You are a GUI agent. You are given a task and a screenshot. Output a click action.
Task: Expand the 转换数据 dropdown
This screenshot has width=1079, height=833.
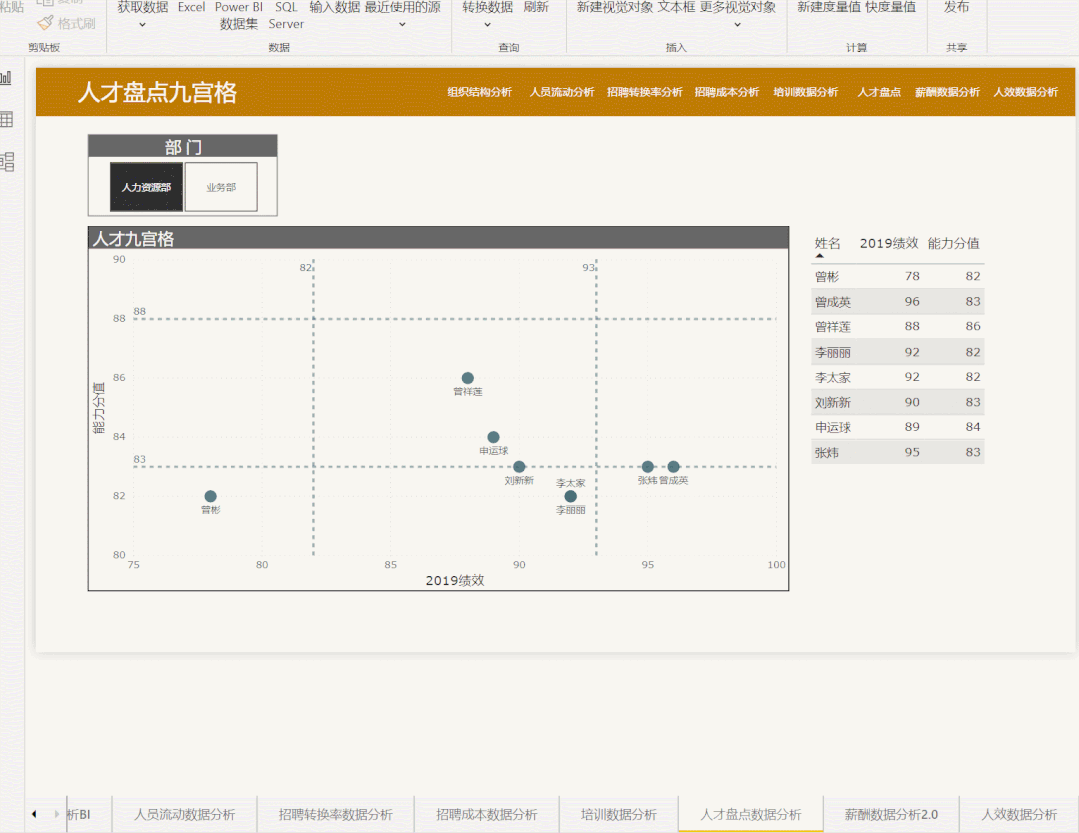[488, 25]
